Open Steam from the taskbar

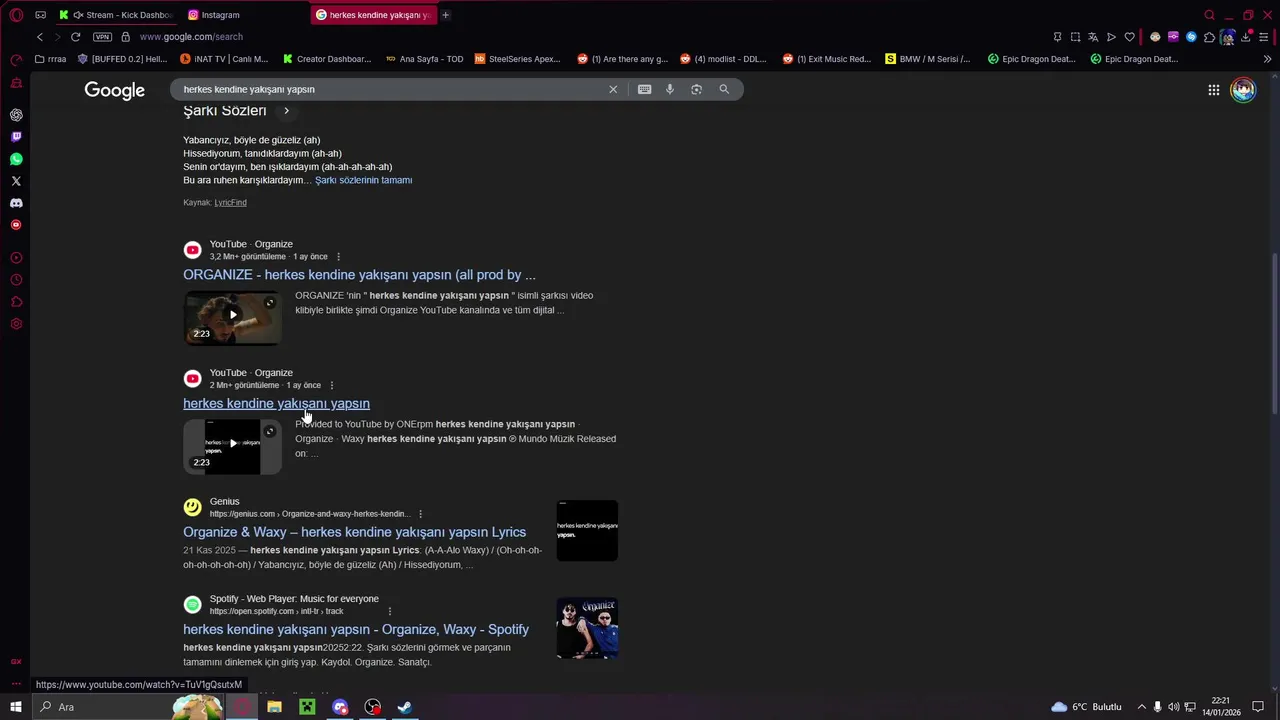405,707
